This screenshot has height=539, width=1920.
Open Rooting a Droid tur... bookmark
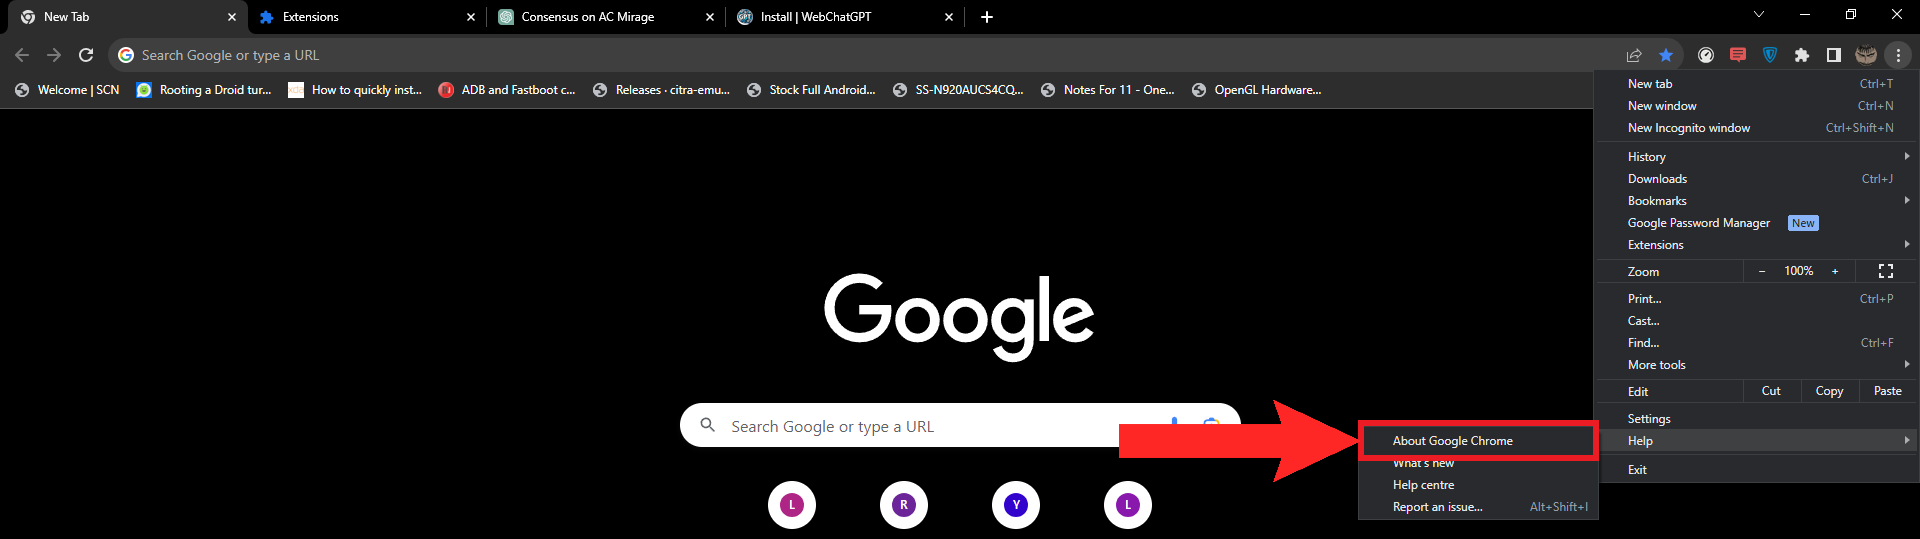tap(204, 90)
